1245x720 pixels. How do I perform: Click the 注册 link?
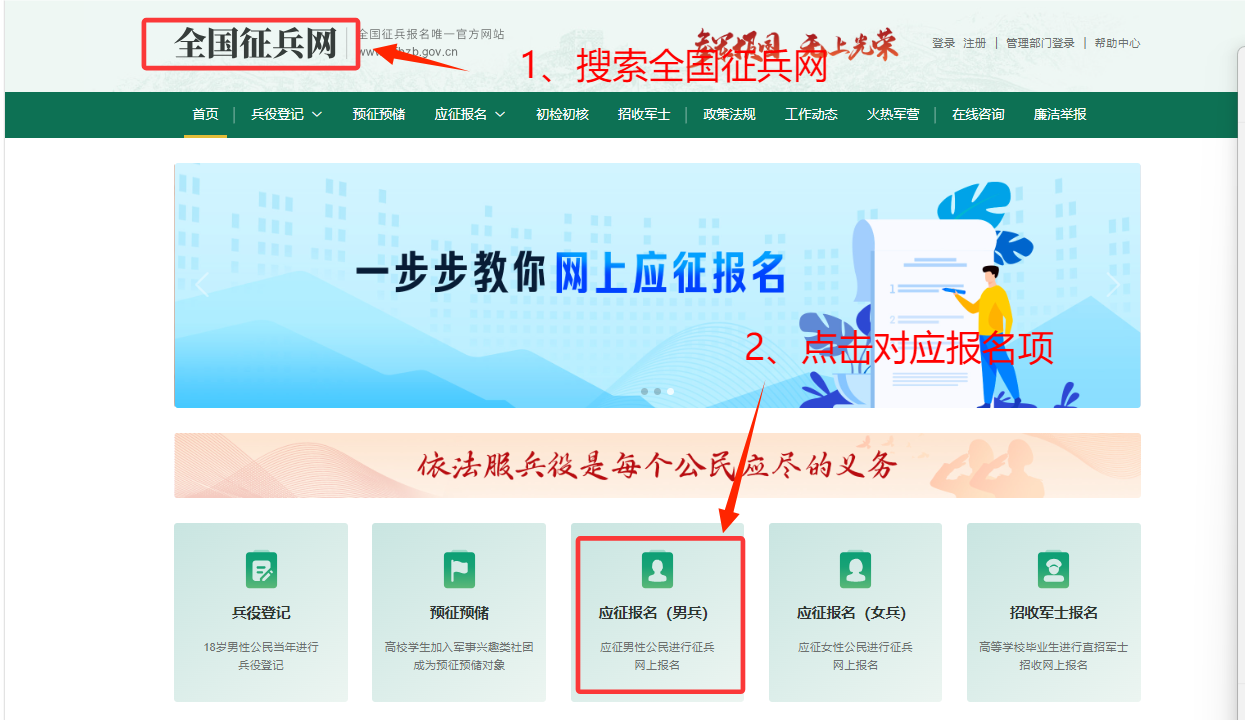point(974,44)
